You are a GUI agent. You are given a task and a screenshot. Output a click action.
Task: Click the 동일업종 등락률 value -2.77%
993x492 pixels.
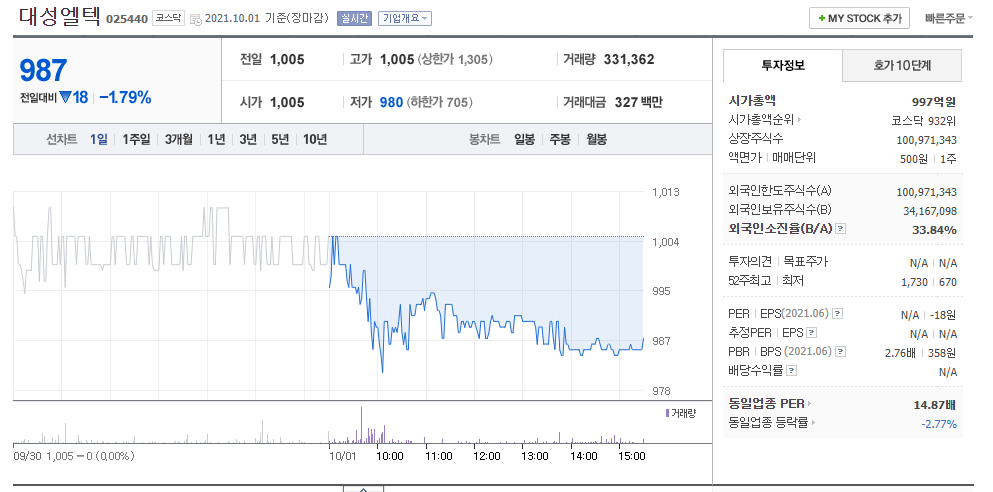tap(939, 424)
